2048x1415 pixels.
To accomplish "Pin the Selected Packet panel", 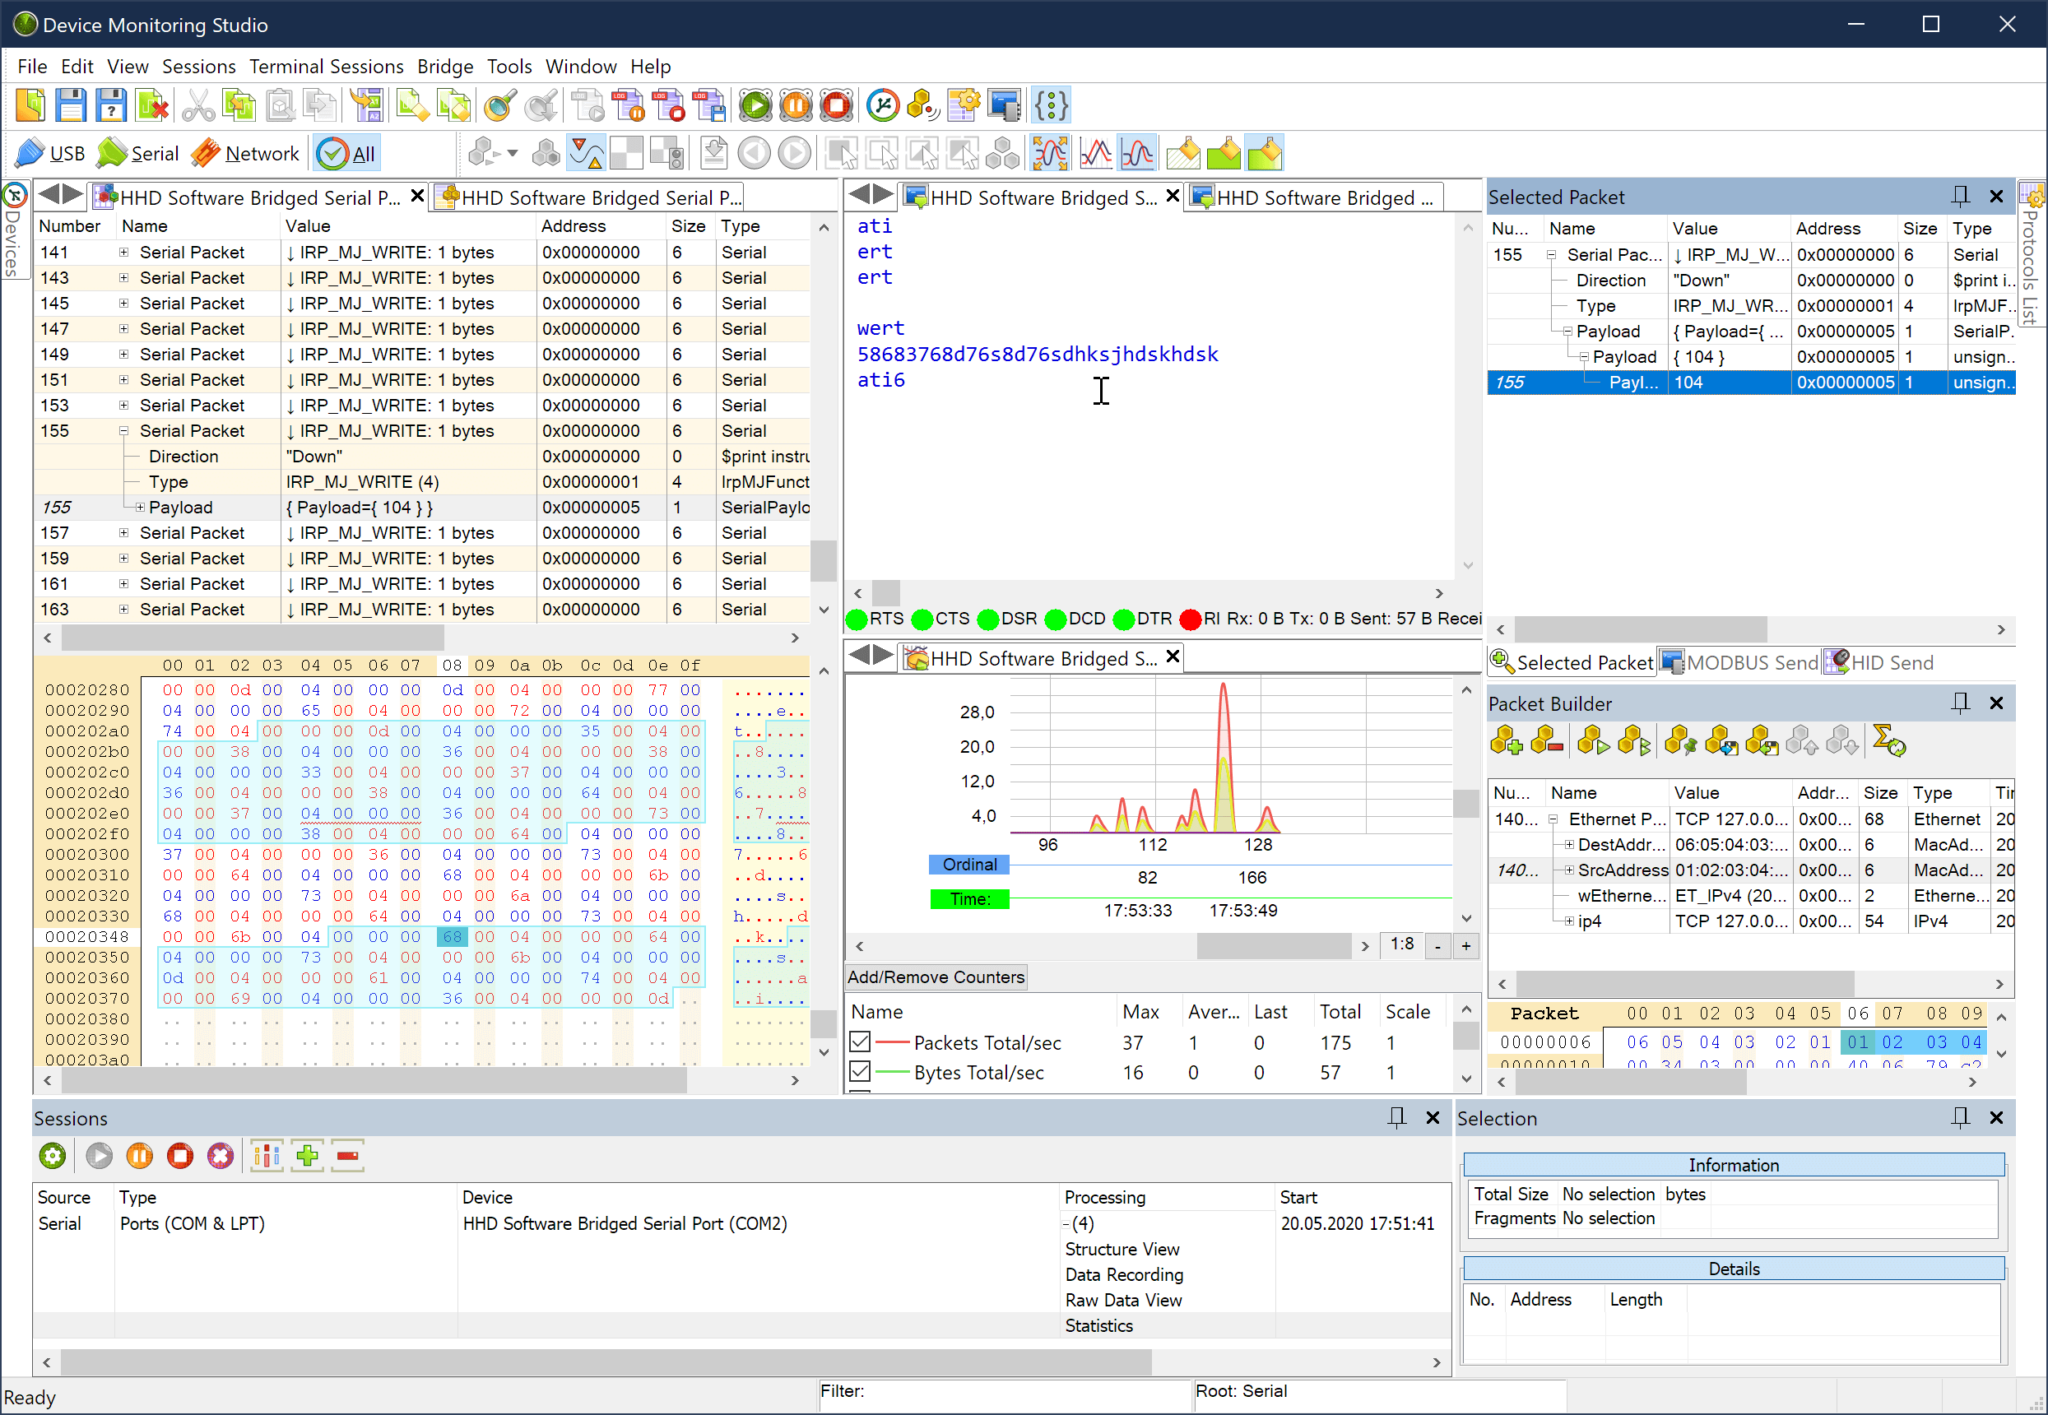I will [x=1960, y=197].
